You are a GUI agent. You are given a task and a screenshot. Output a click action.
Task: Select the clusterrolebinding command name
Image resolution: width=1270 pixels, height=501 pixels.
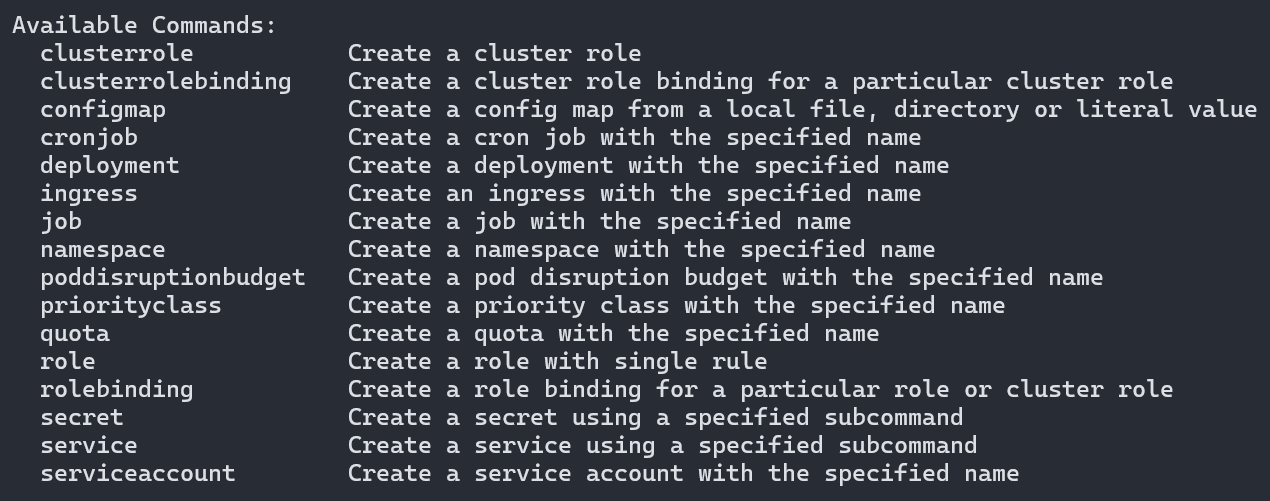click(165, 81)
